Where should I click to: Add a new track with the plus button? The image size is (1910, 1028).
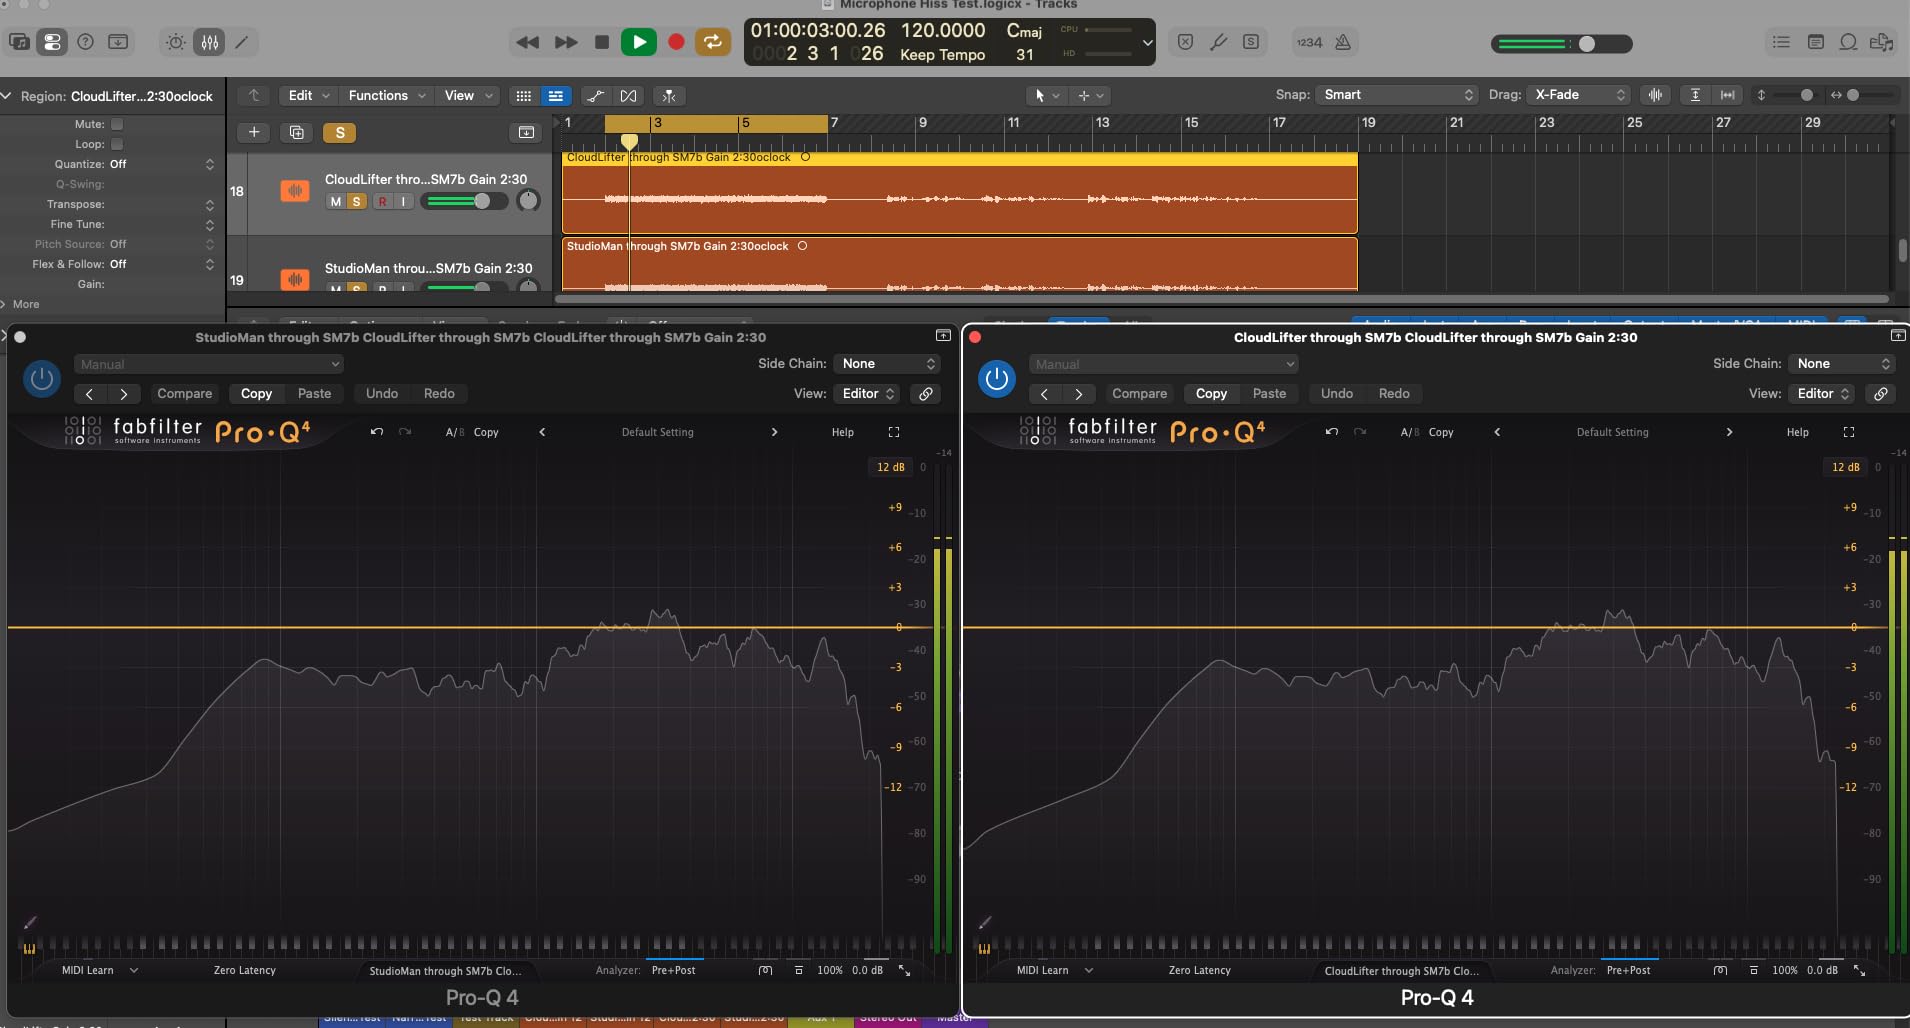[x=254, y=132]
